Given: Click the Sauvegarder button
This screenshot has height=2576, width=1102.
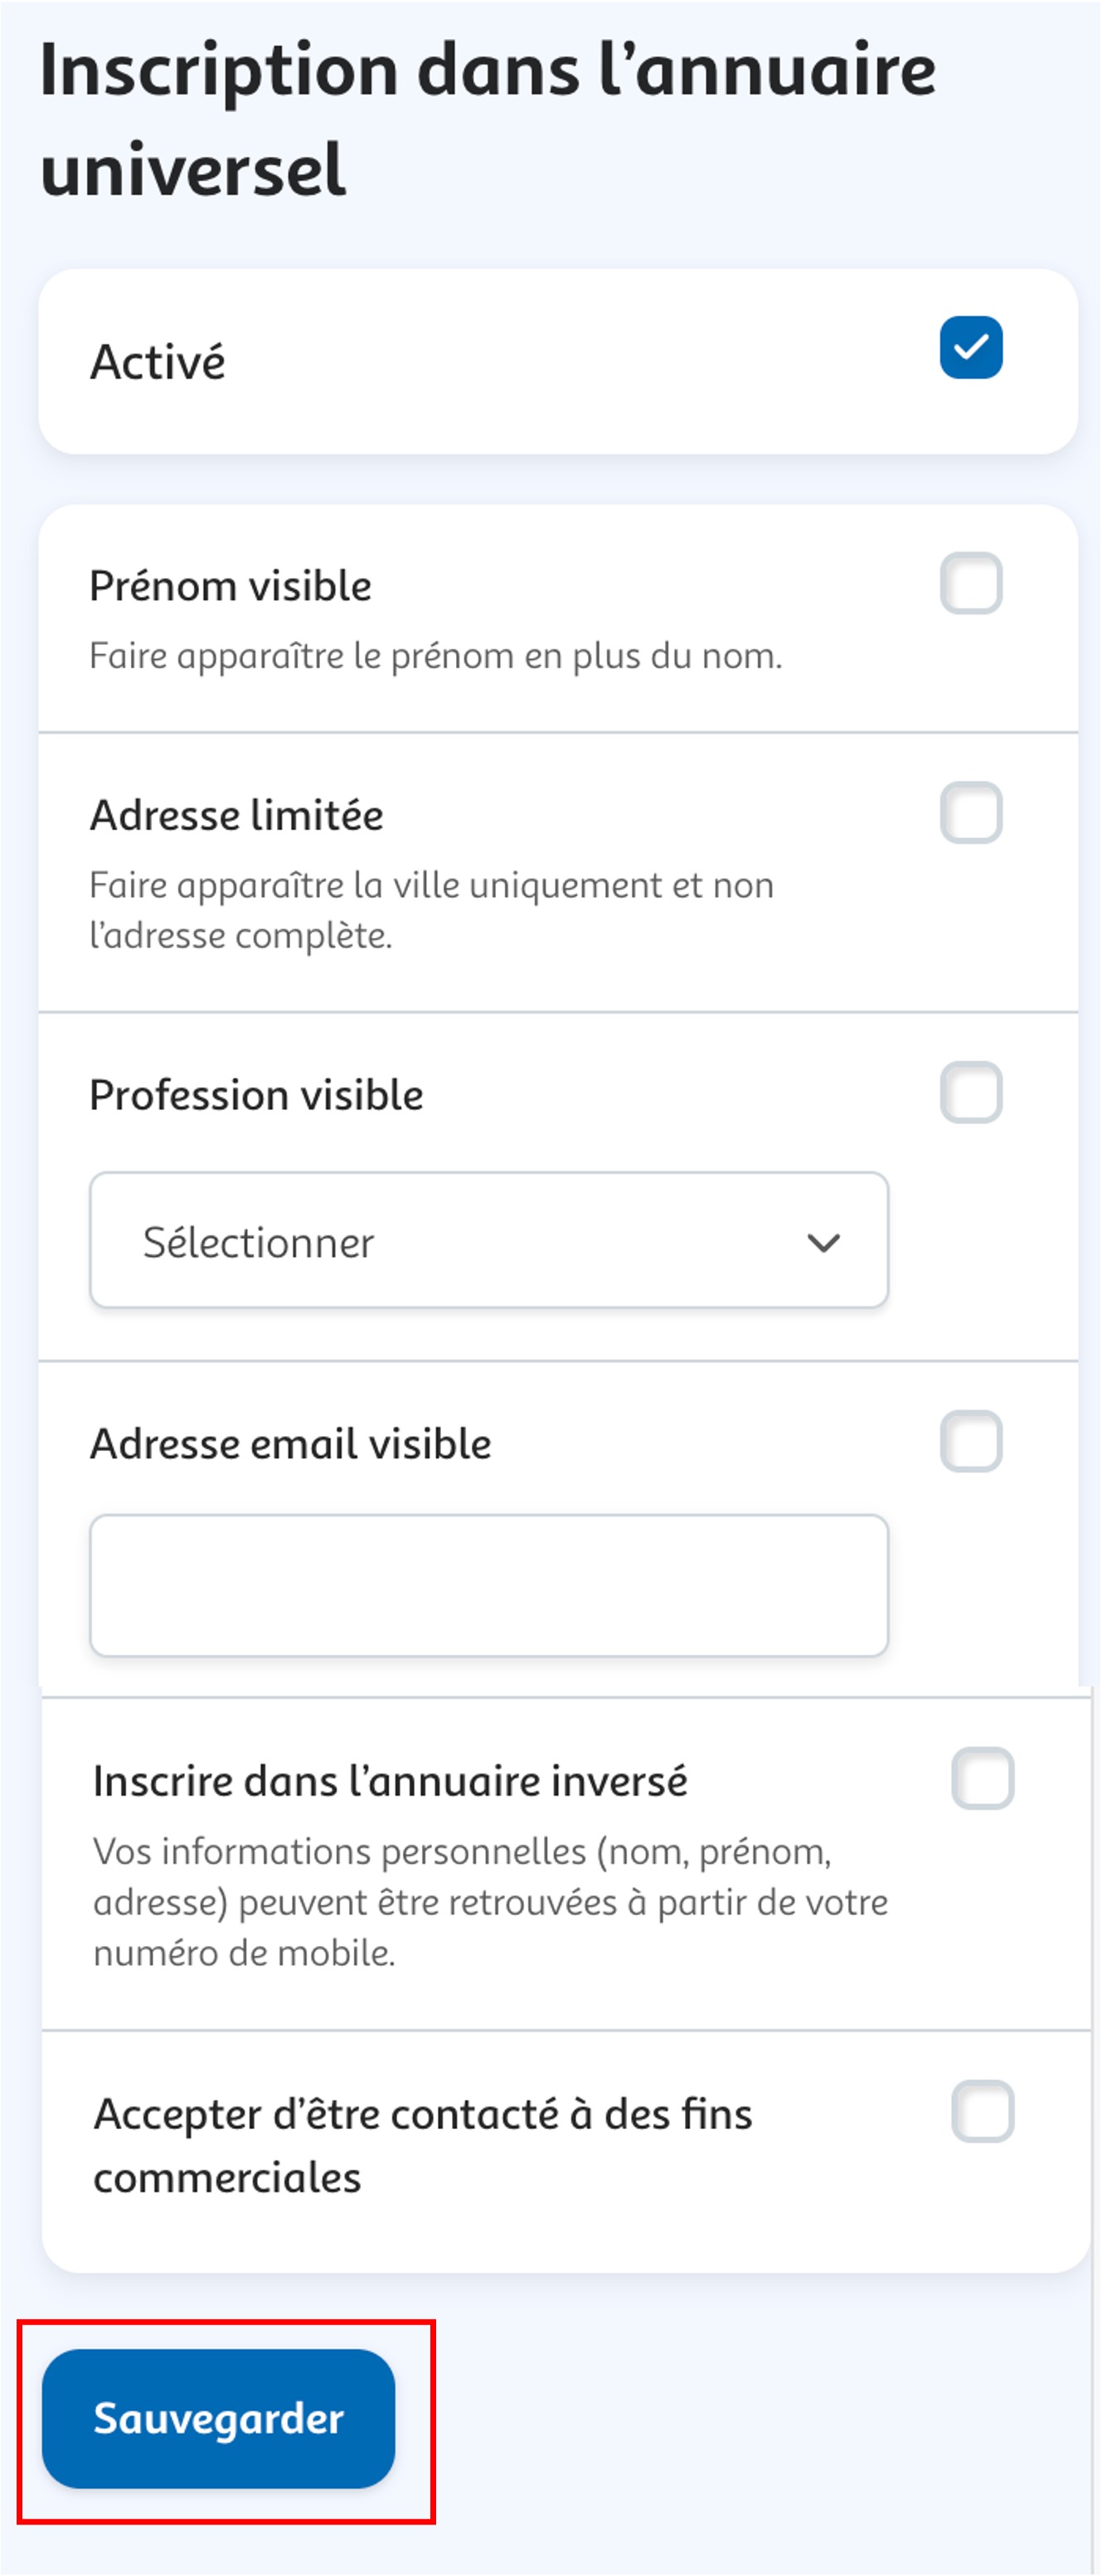Looking at the screenshot, I should tap(218, 2418).
